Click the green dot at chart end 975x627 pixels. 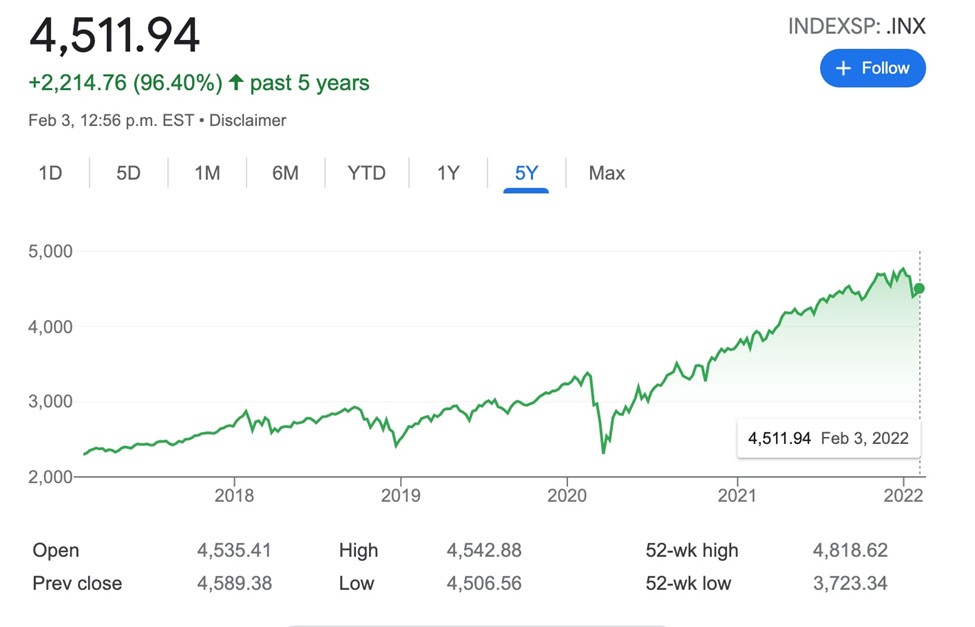coord(919,288)
